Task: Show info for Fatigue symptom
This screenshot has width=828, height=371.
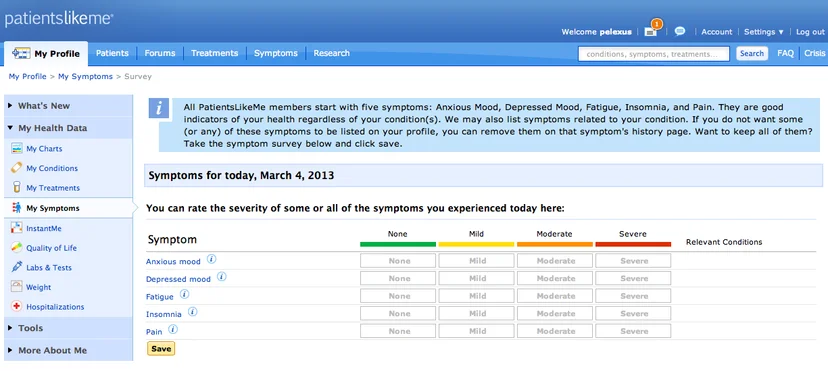Action: point(184,294)
